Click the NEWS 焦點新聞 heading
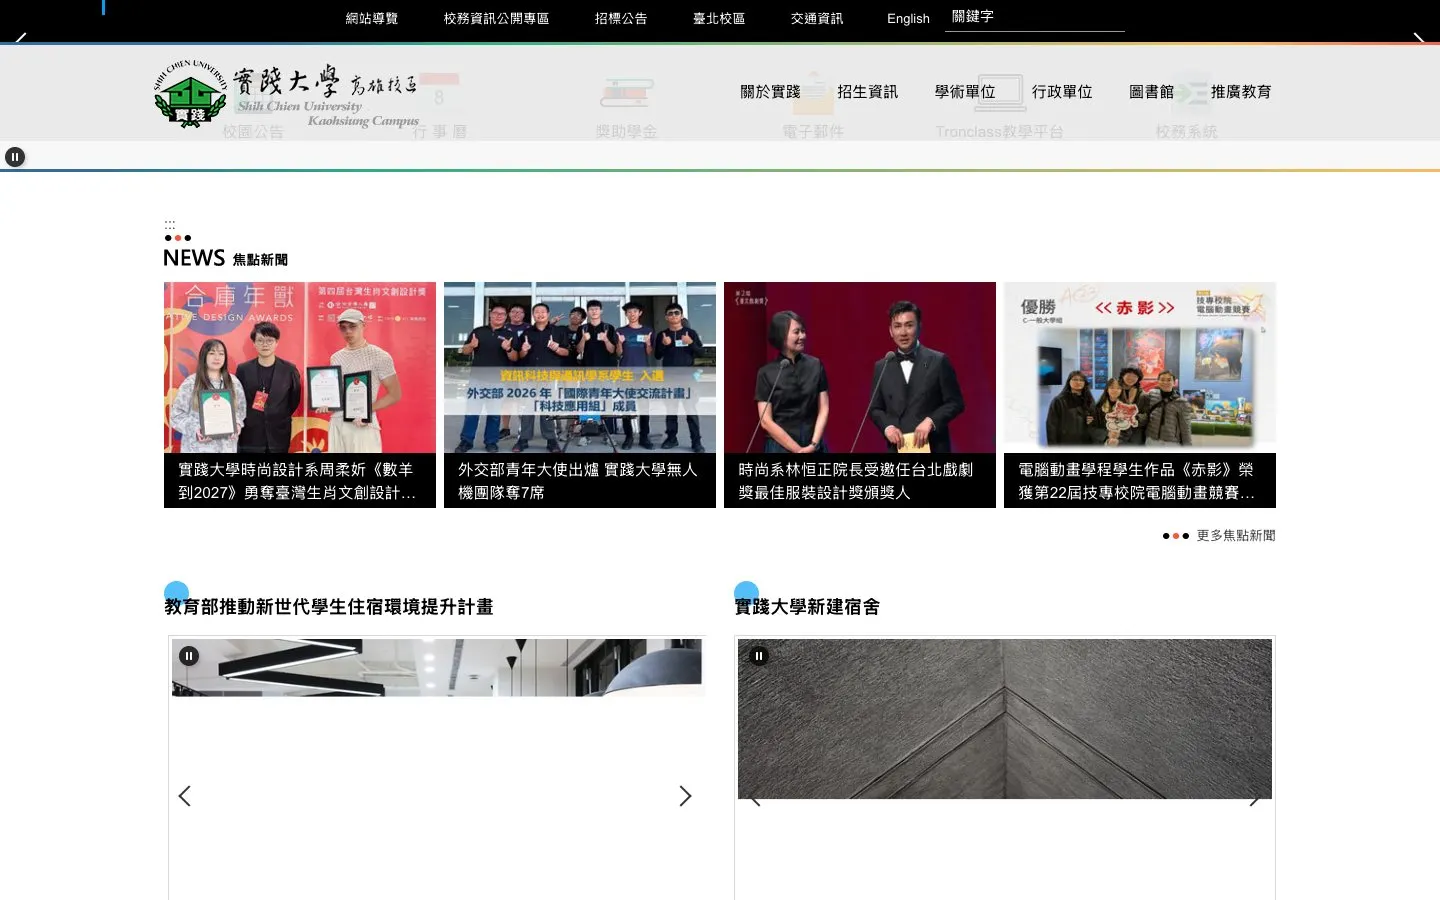This screenshot has height=900, width=1440. 225,258
